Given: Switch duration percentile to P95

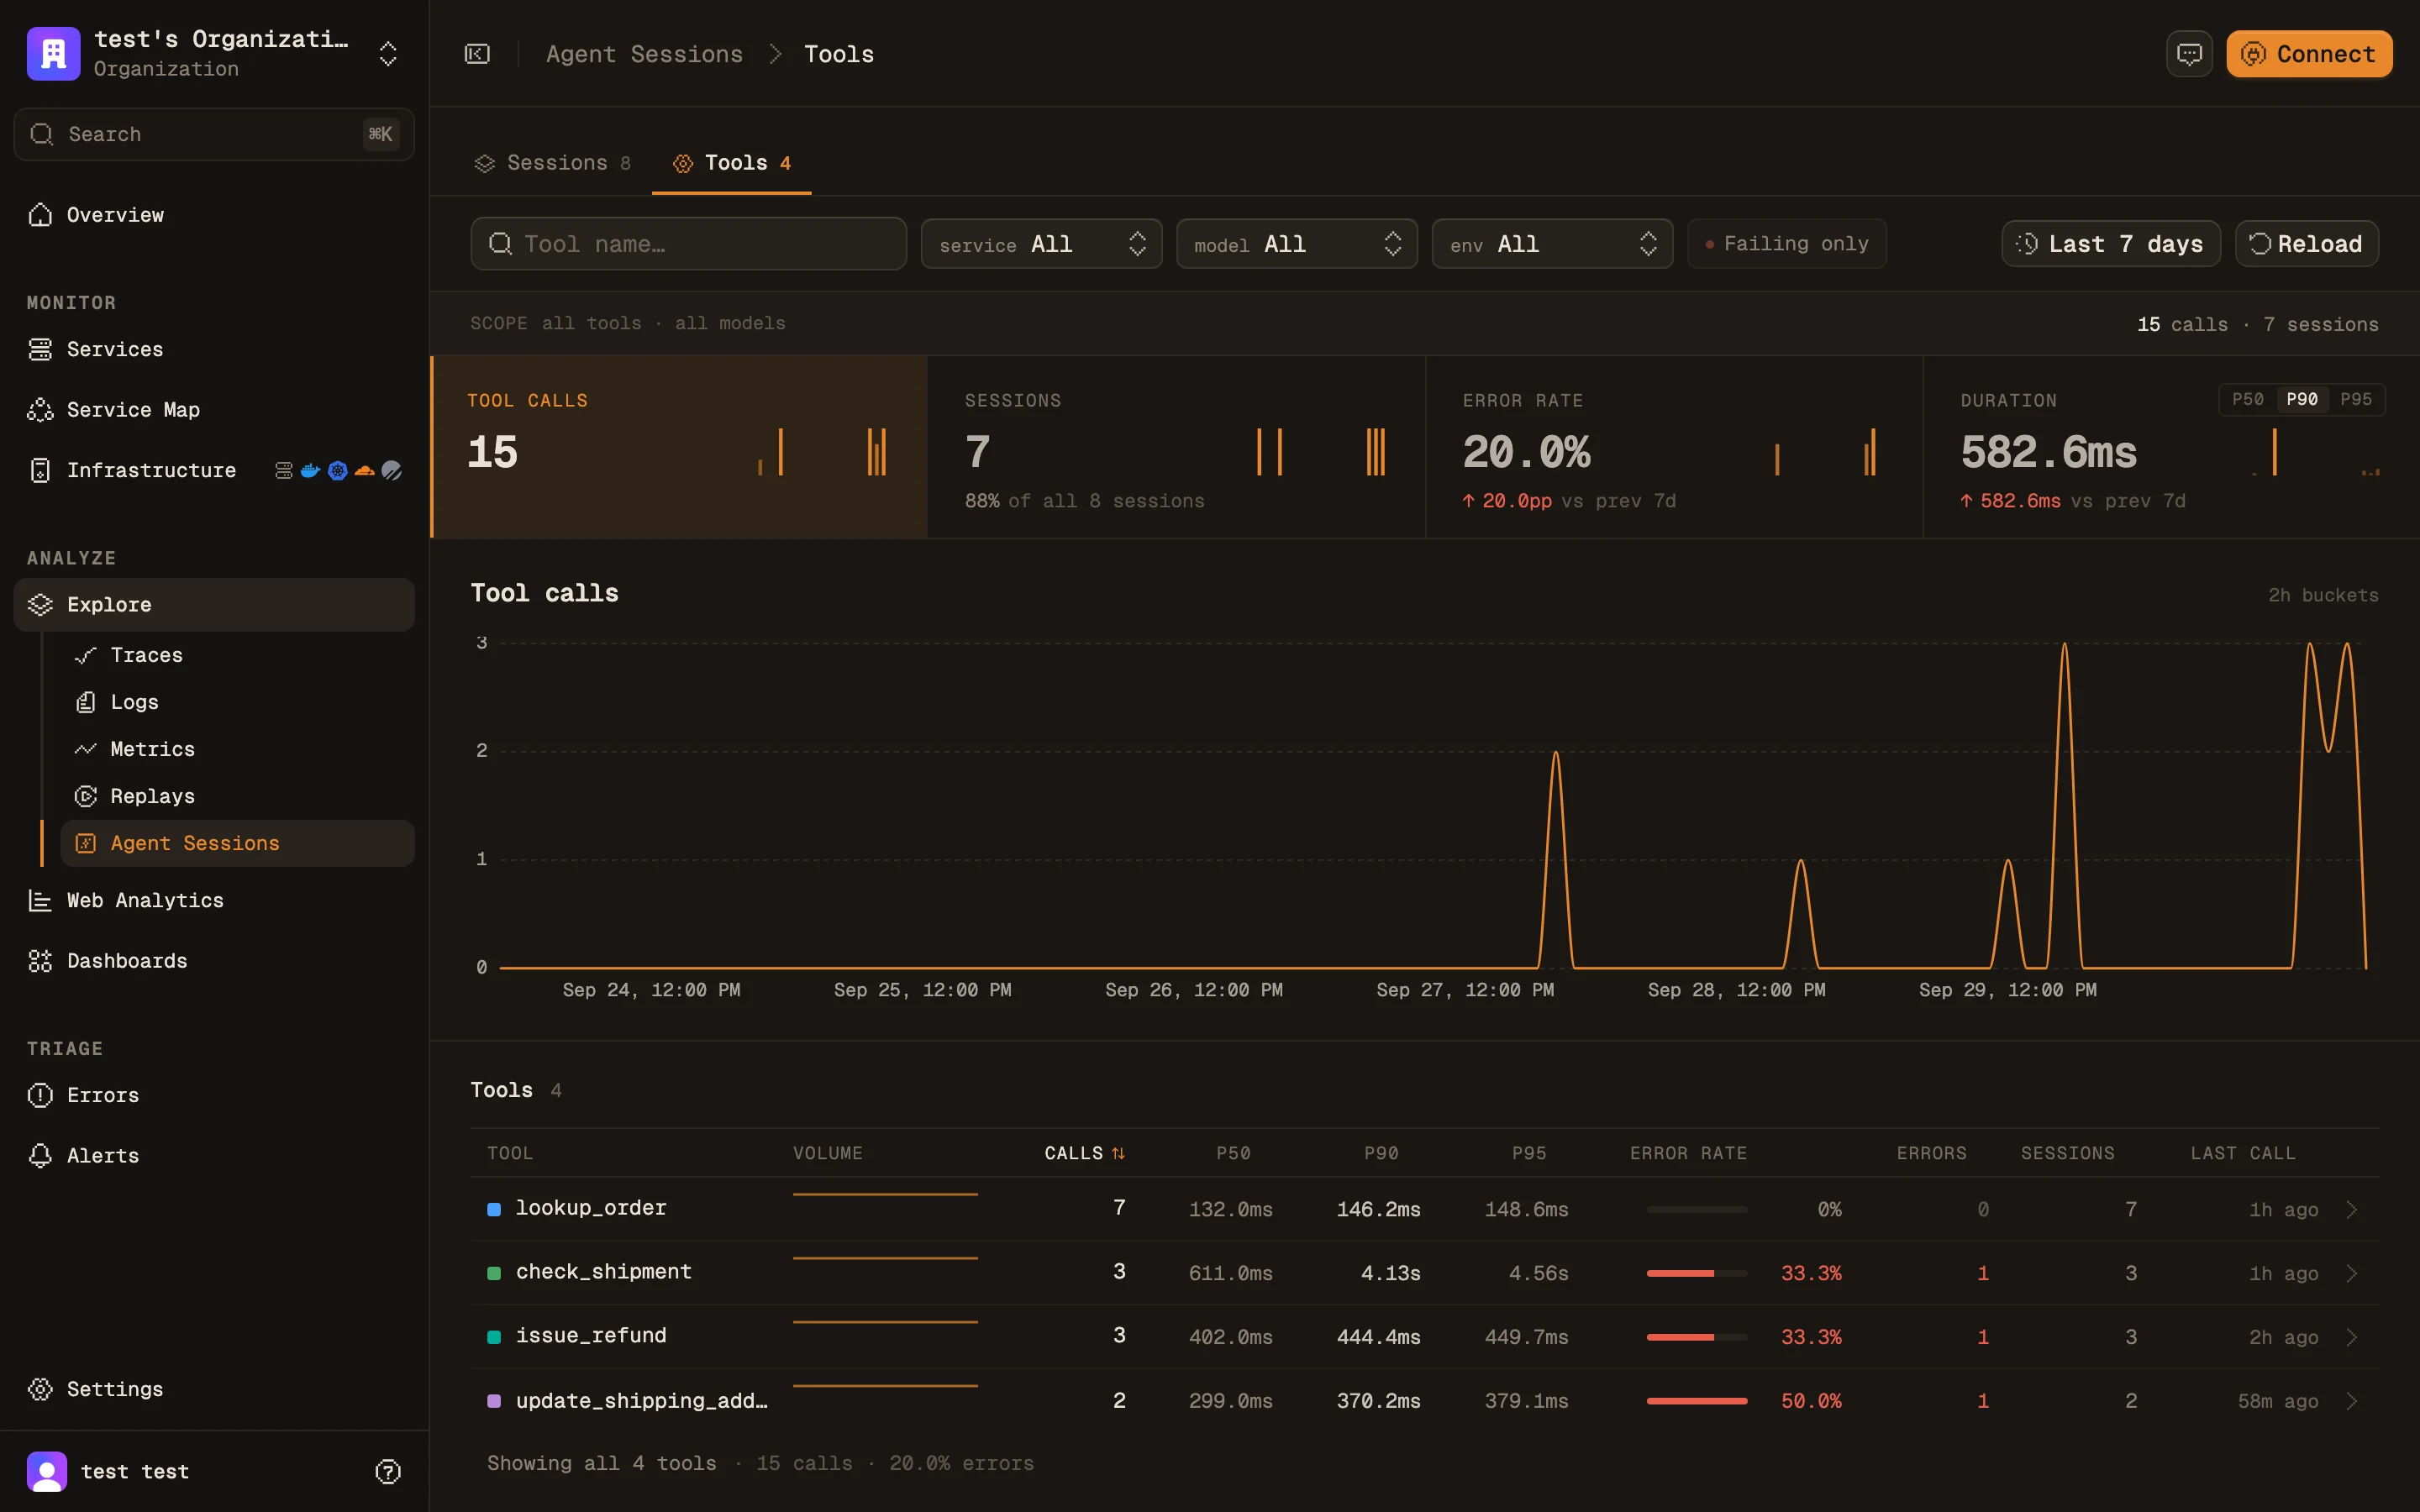Looking at the screenshot, I should 2356,399.
